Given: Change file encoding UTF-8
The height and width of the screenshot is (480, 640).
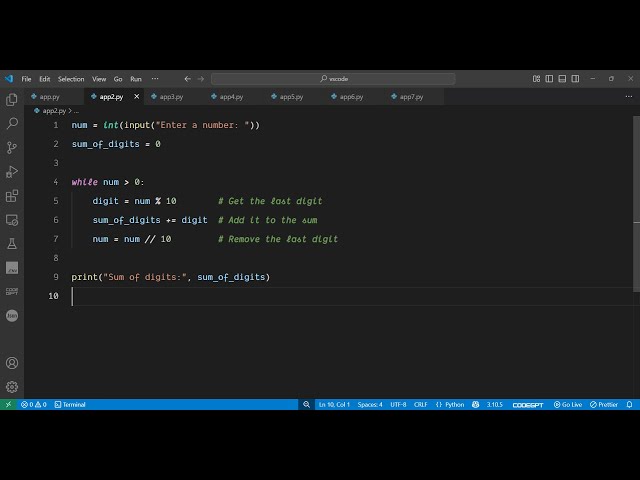Looking at the screenshot, I should click(x=398, y=404).
